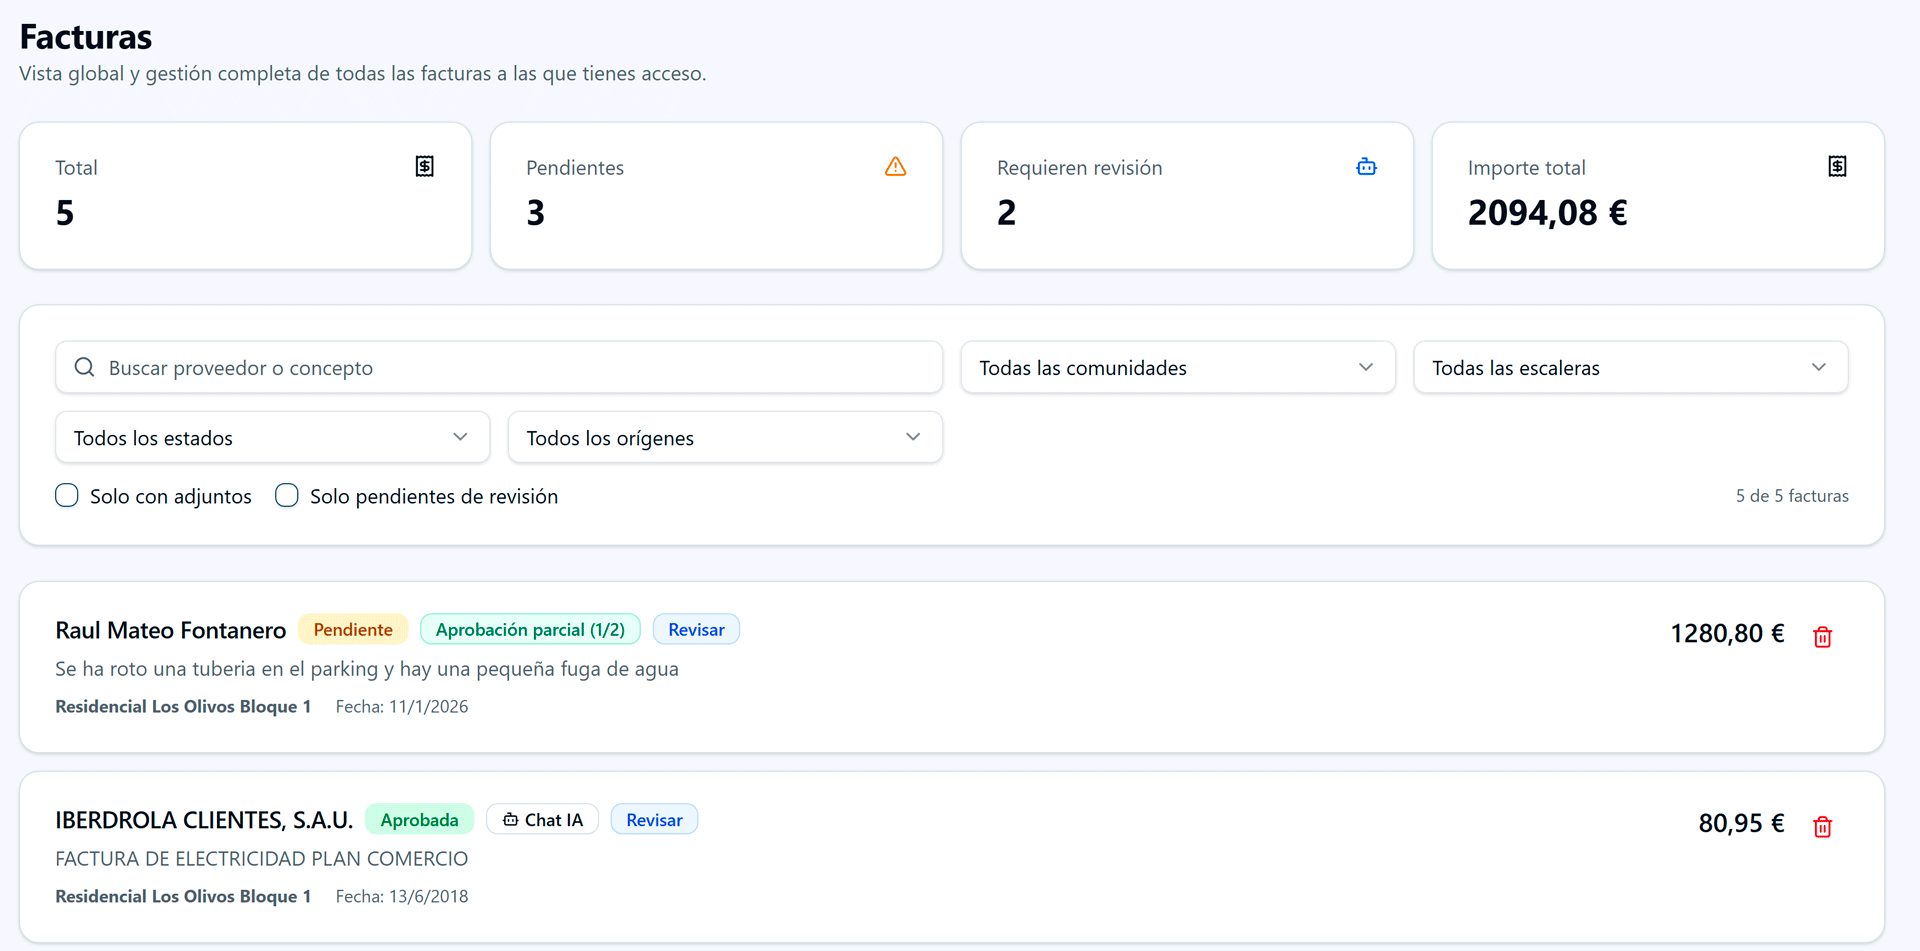Click the 80,95 € amount
Viewport: 1920px width, 951px height.
[1741, 823]
